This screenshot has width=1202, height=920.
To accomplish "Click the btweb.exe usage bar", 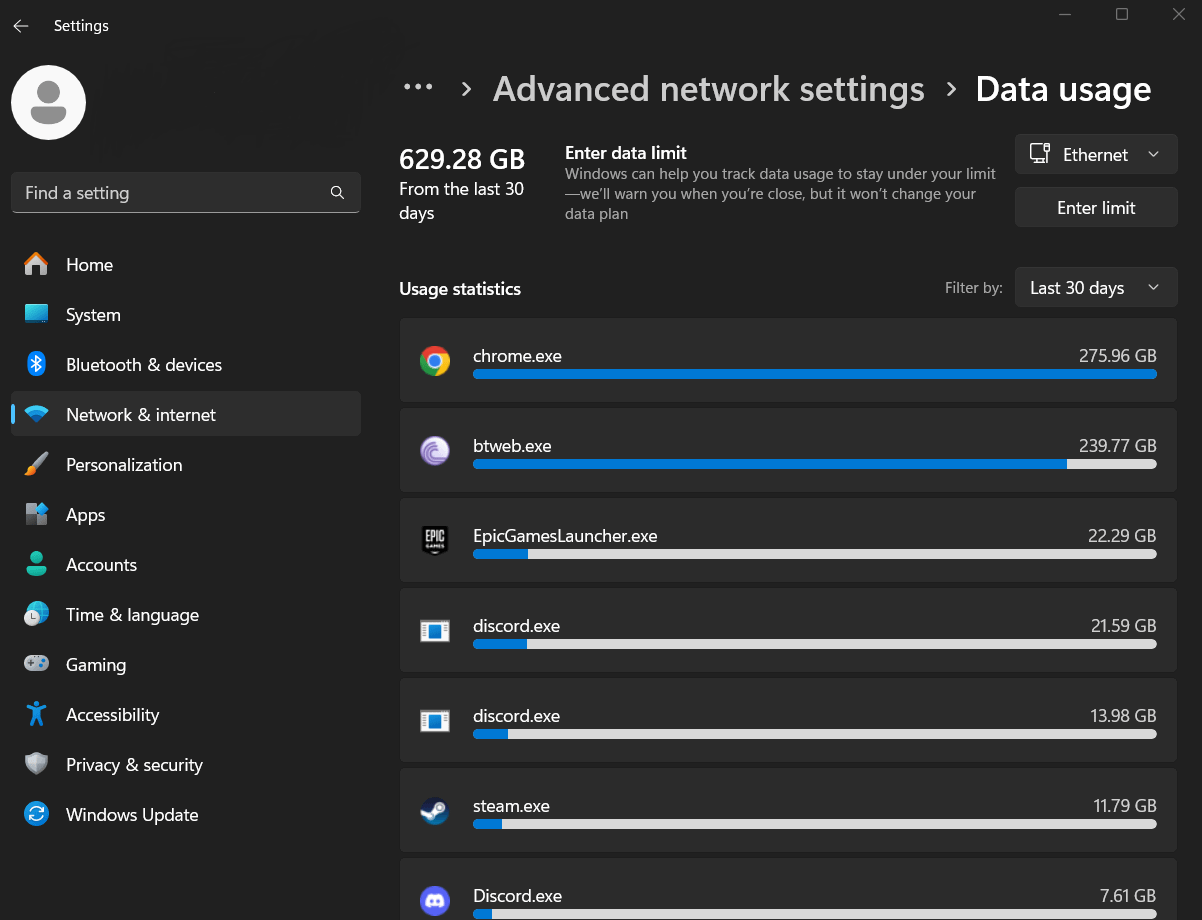I will tap(815, 464).
